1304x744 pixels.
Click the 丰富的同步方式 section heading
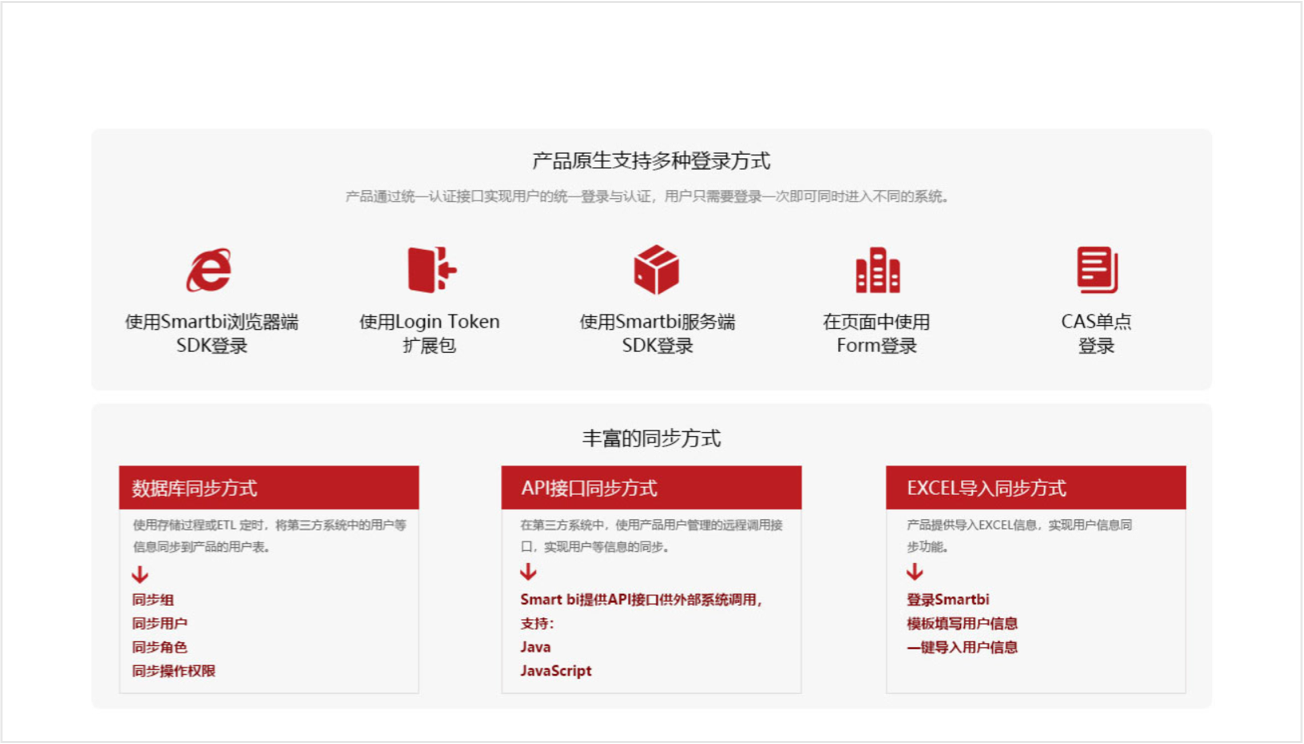coord(651,438)
